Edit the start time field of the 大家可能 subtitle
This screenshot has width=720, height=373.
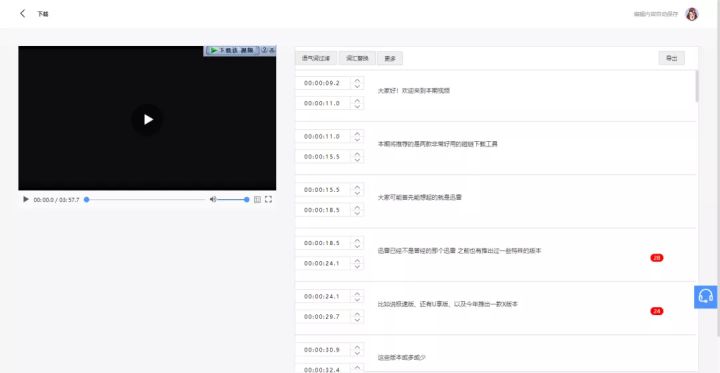(323, 190)
